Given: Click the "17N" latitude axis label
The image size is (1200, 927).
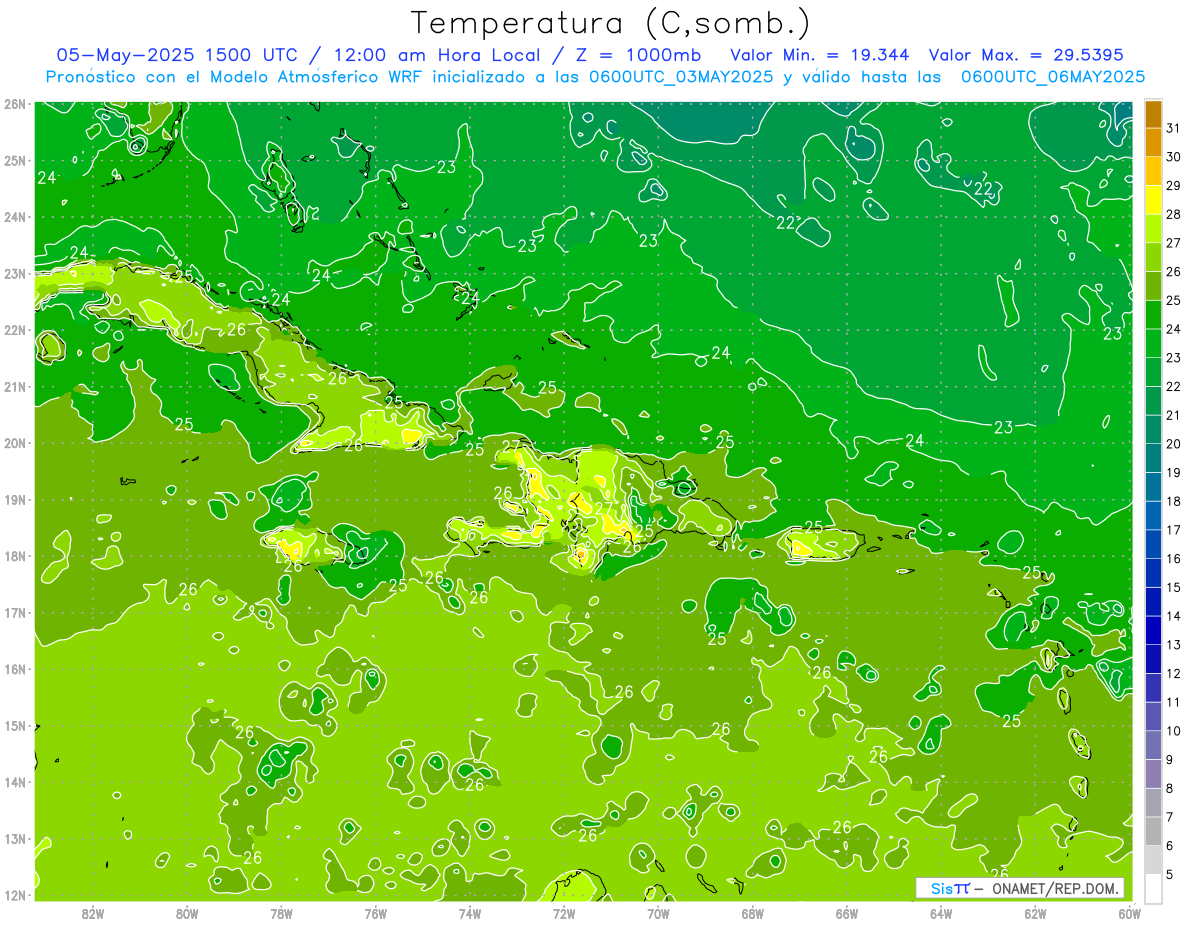Looking at the screenshot, I should click(x=14, y=612).
